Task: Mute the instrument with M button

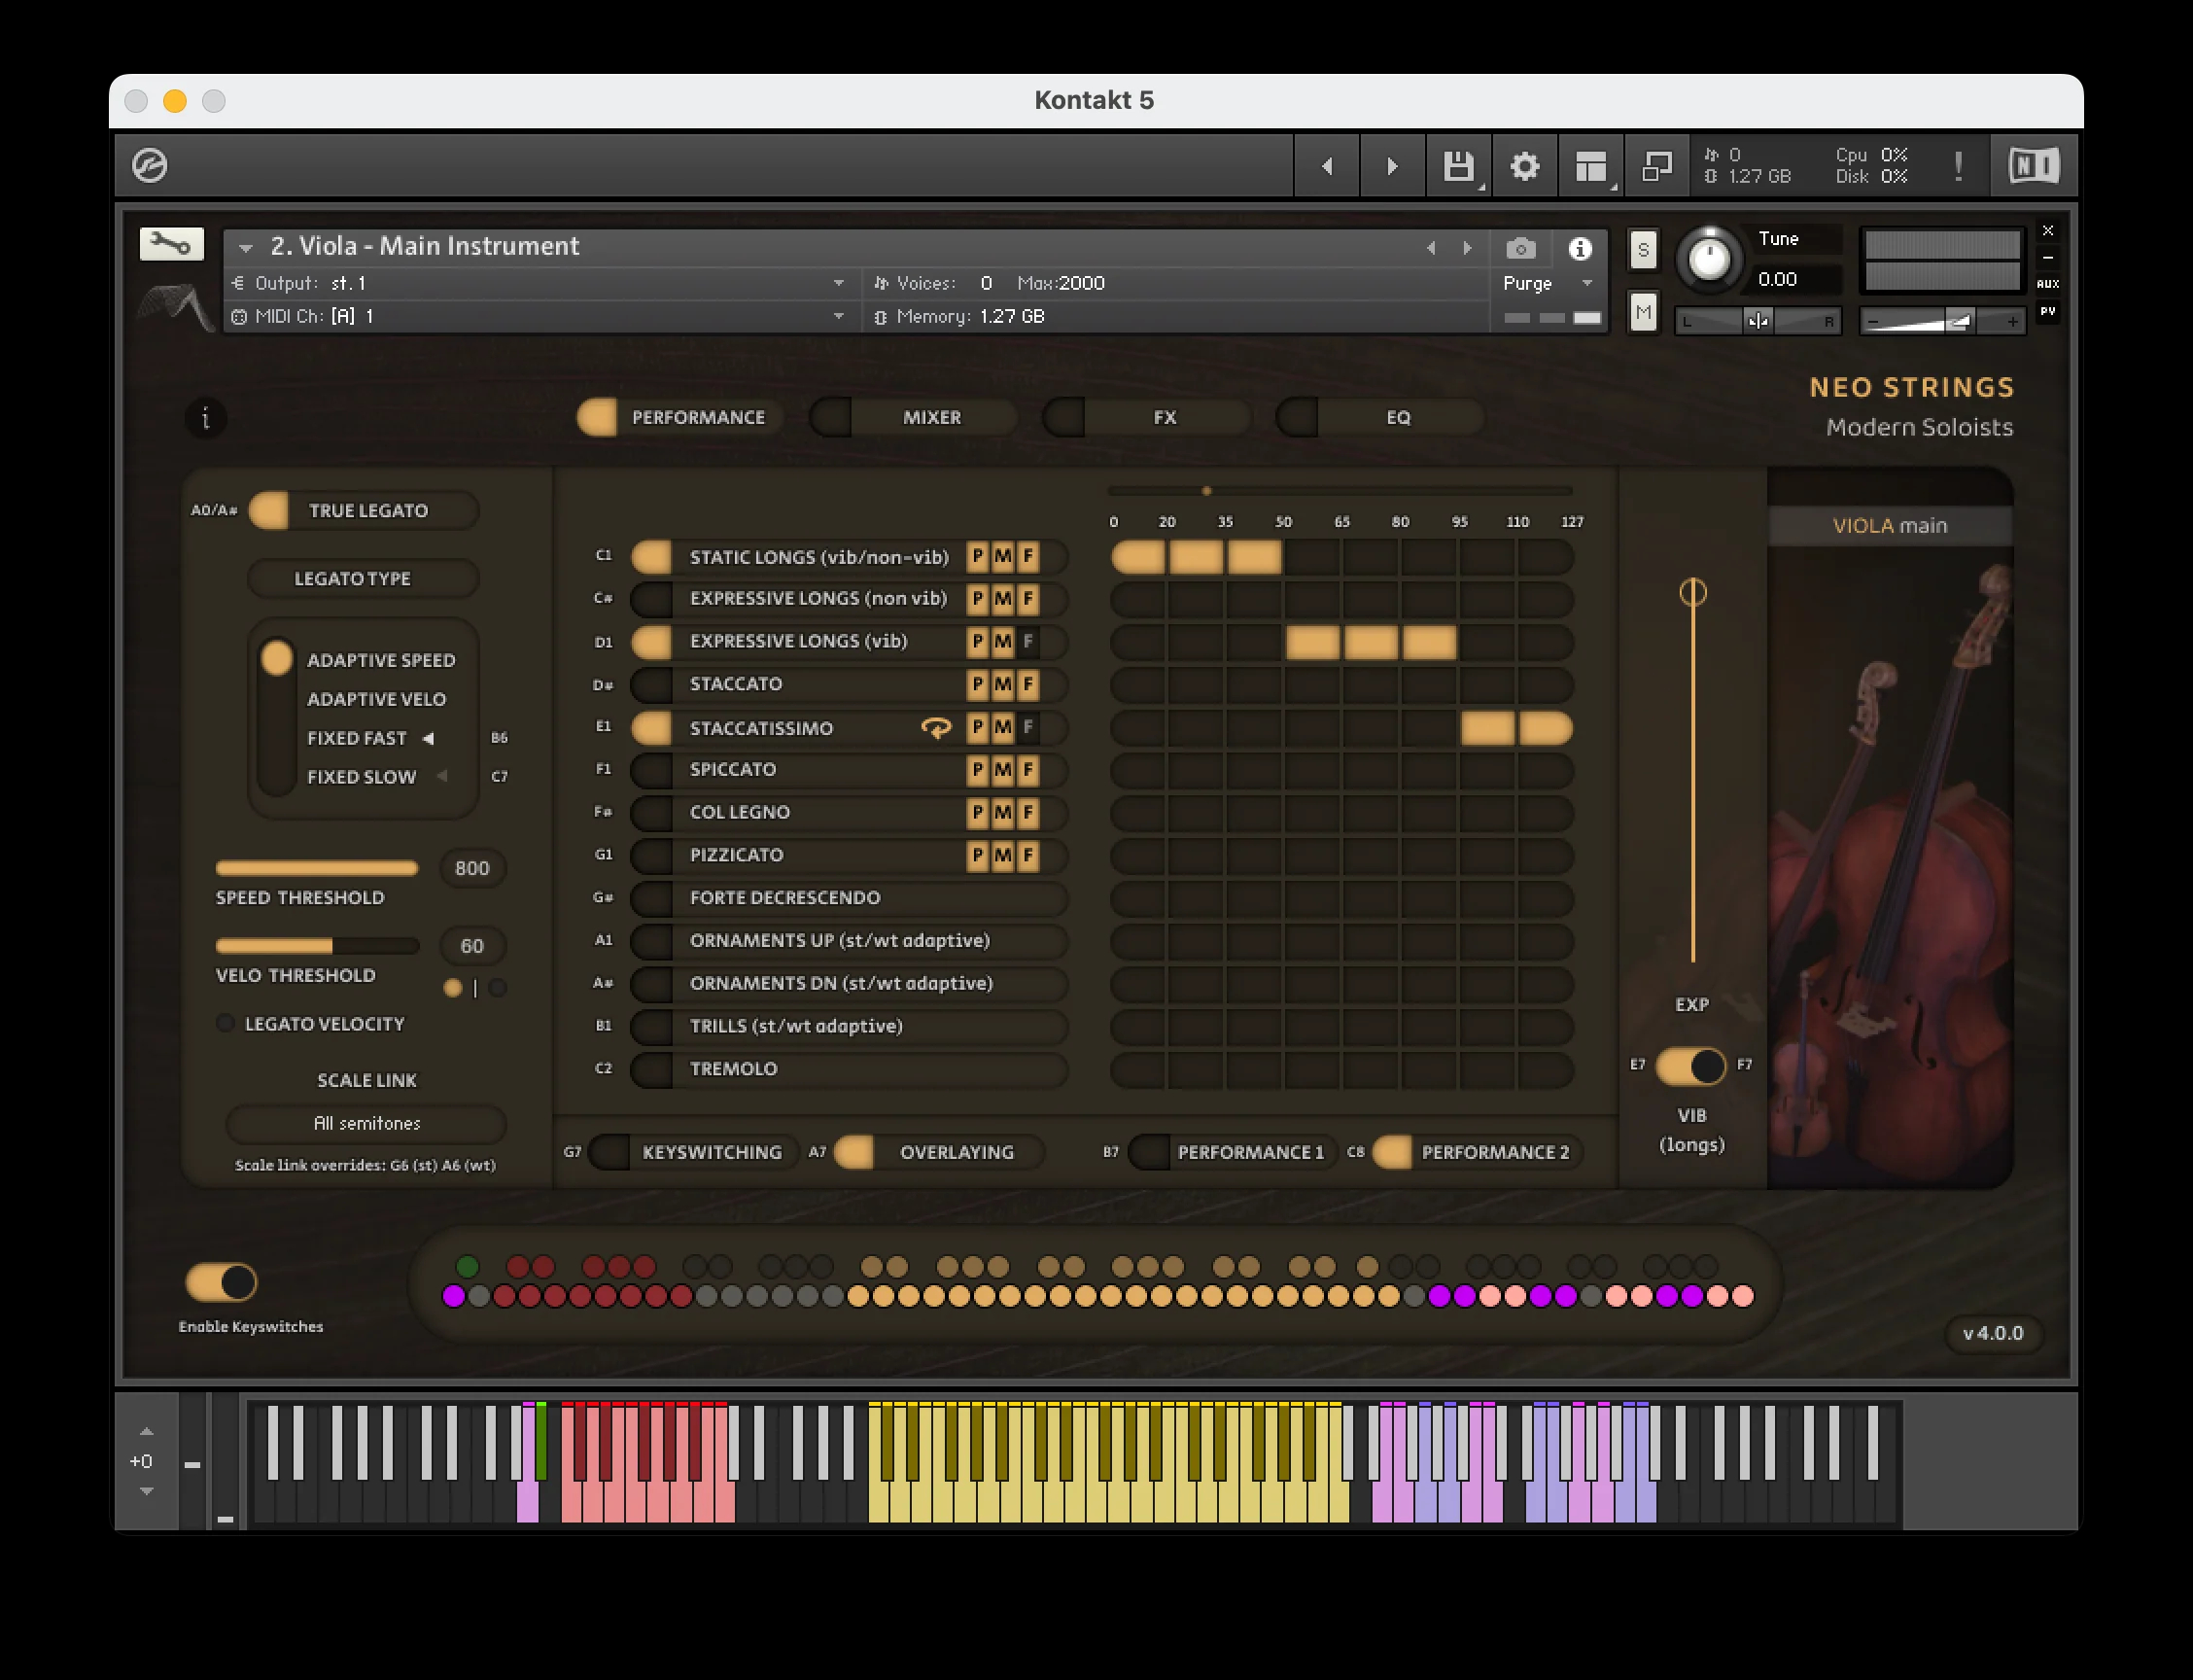Action: pyautogui.click(x=1642, y=313)
